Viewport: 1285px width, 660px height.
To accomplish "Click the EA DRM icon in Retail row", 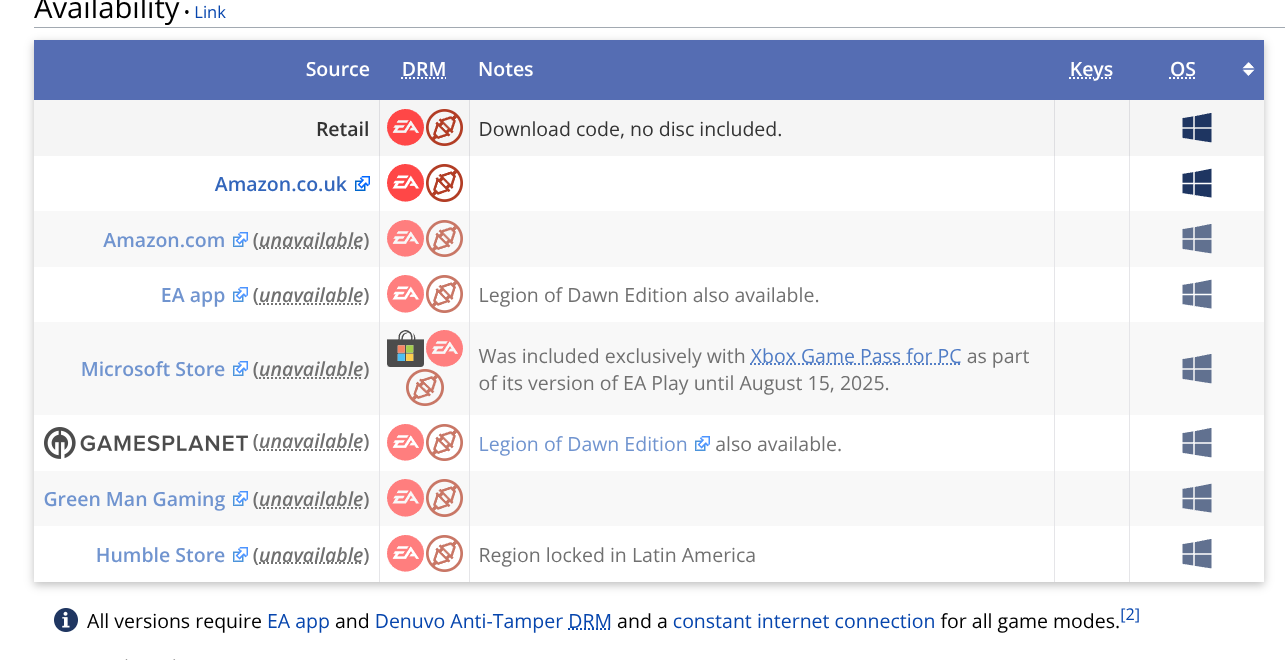I will click(405, 128).
